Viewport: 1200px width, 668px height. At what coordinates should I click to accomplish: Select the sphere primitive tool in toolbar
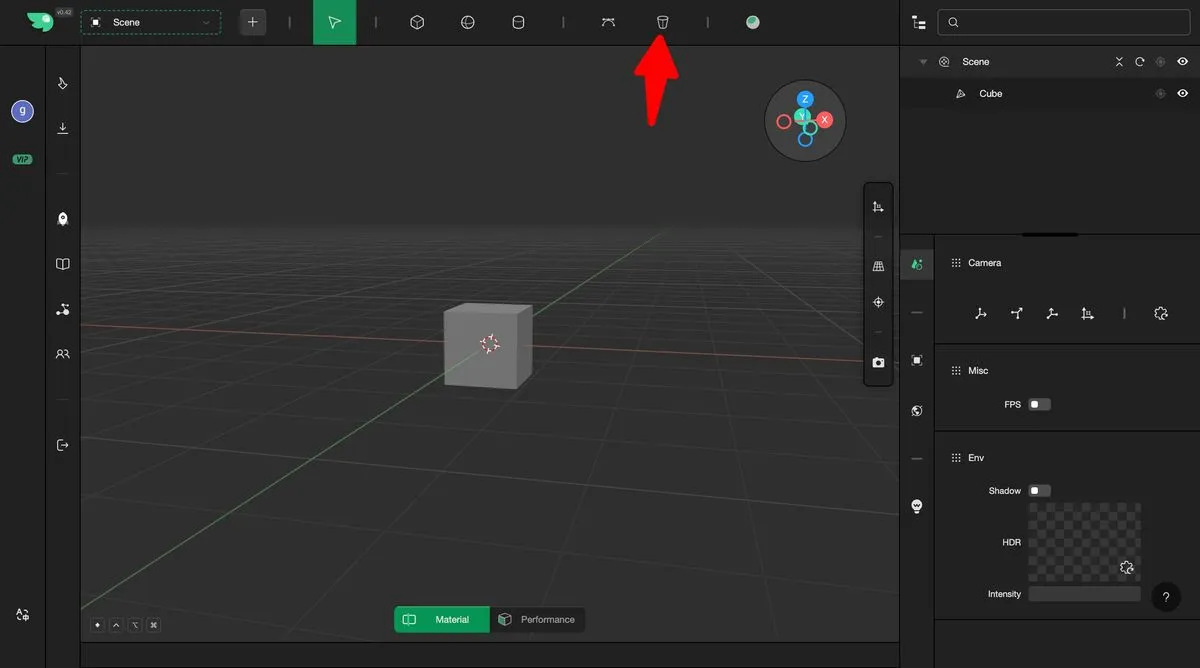[x=467, y=22]
